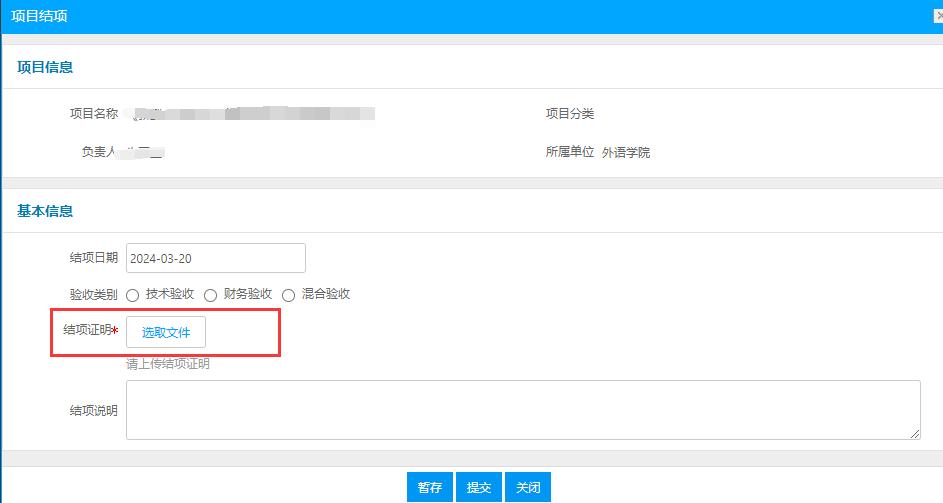This screenshot has height=503, width=943.
Task: Click the 结项证明 required field label
Action: coord(90,331)
